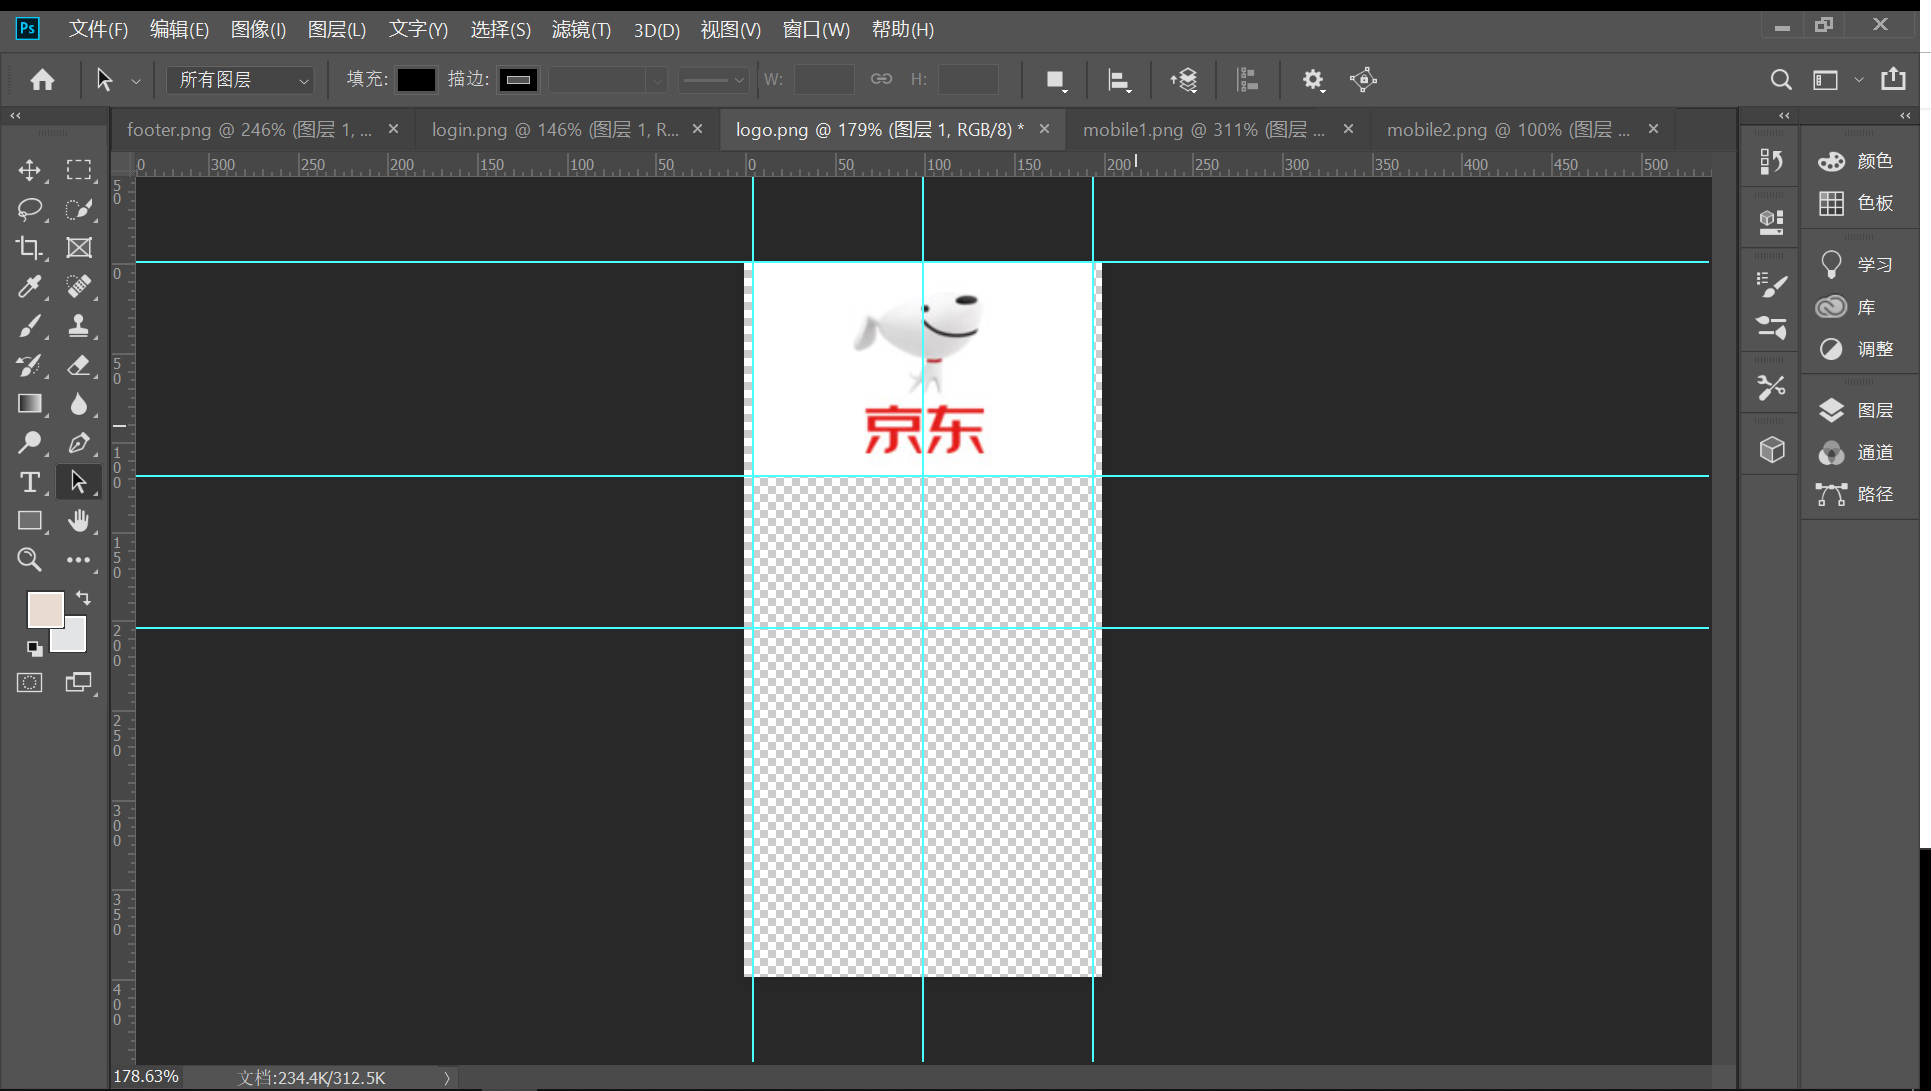Open the 滤镜(T) menu
The image size is (1931, 1091).
coord(581,30)
